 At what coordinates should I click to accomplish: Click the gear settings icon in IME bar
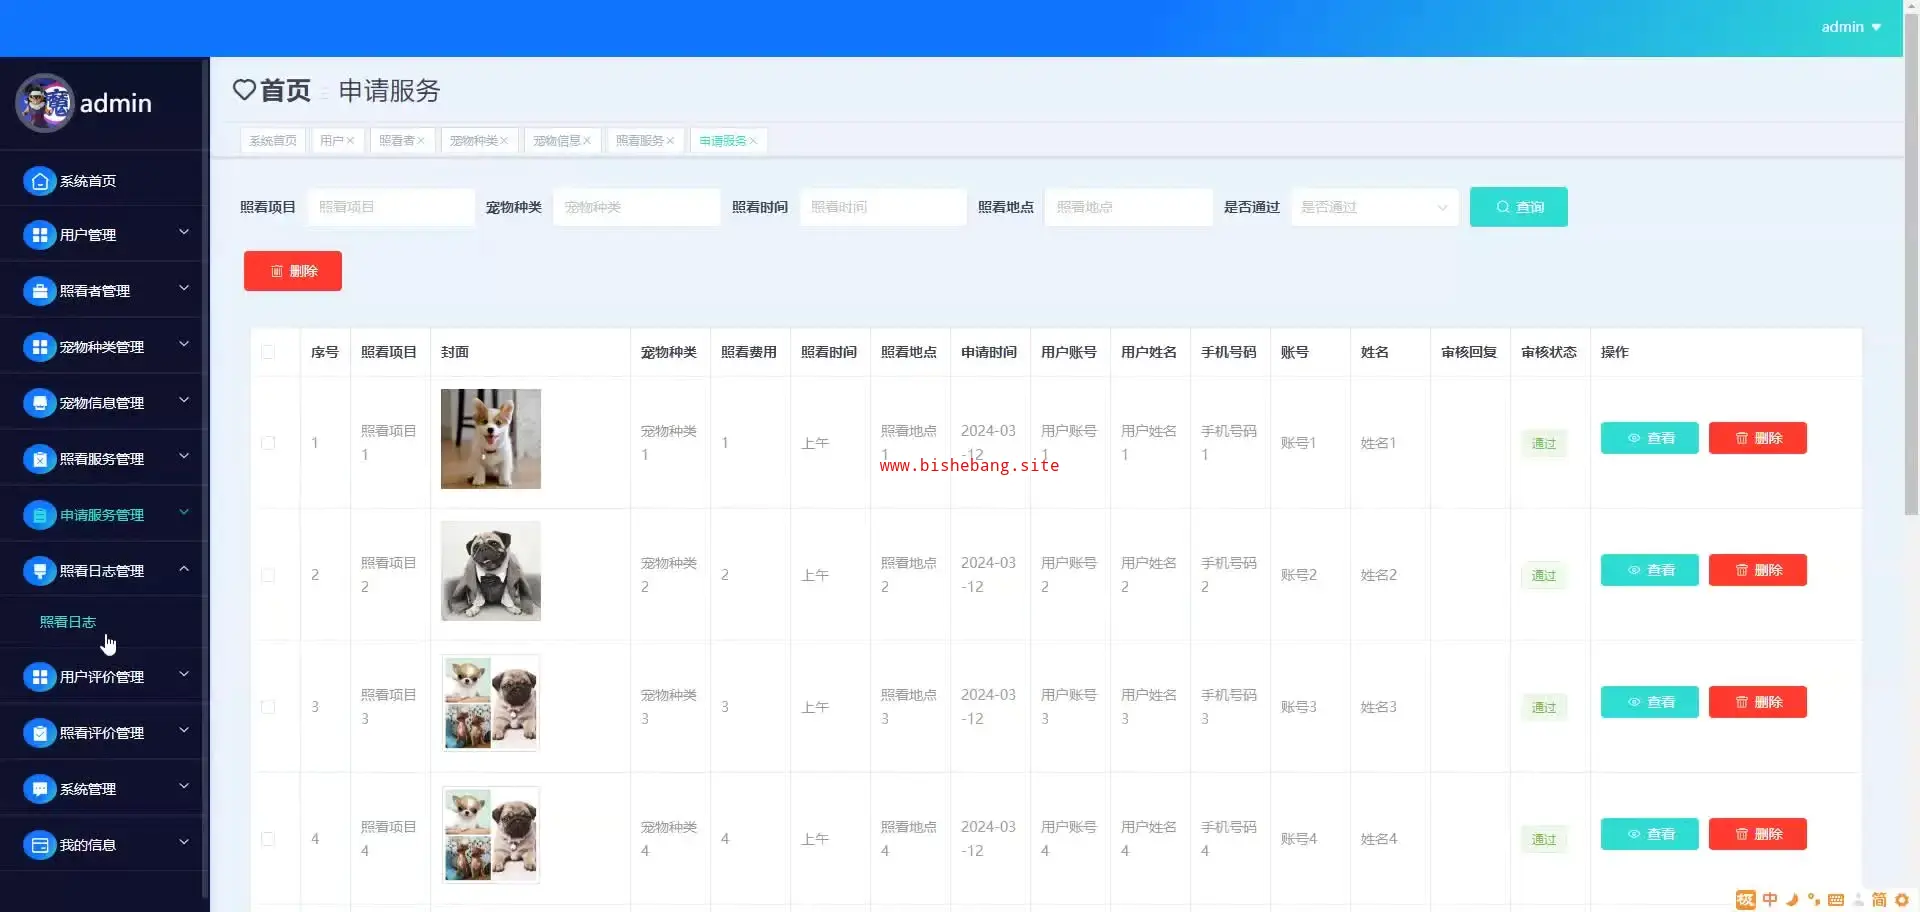point(1902,900)
